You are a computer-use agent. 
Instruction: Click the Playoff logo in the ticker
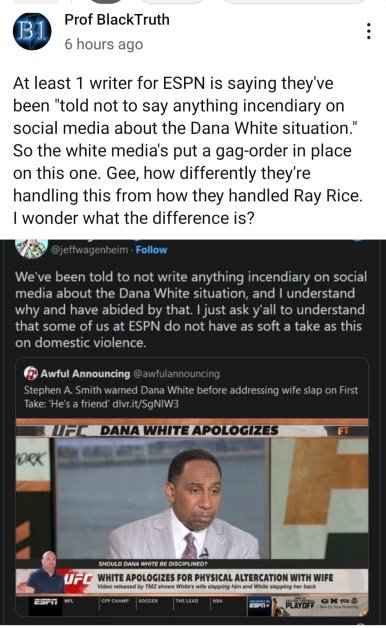pyautogui.click(x=300, y=605)
